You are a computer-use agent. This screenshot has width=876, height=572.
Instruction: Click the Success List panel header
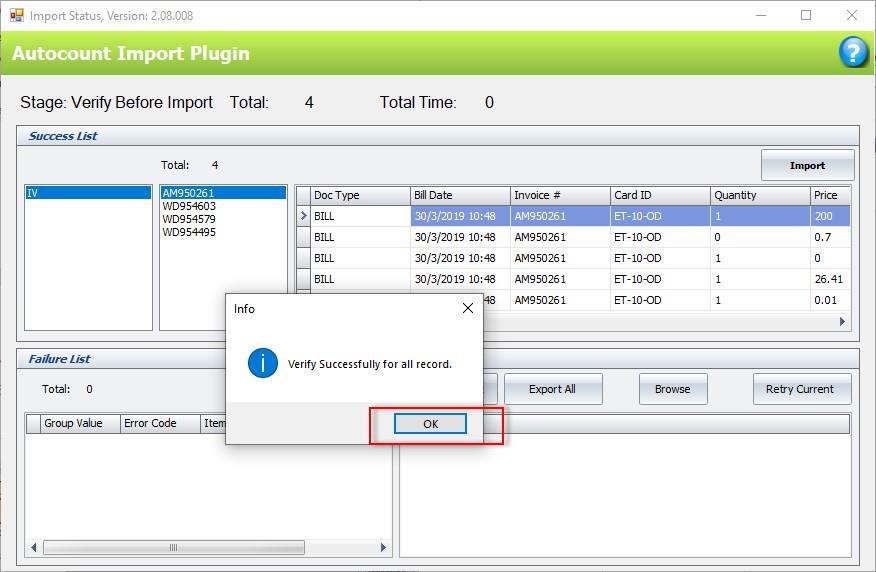(x=438, y=136)
